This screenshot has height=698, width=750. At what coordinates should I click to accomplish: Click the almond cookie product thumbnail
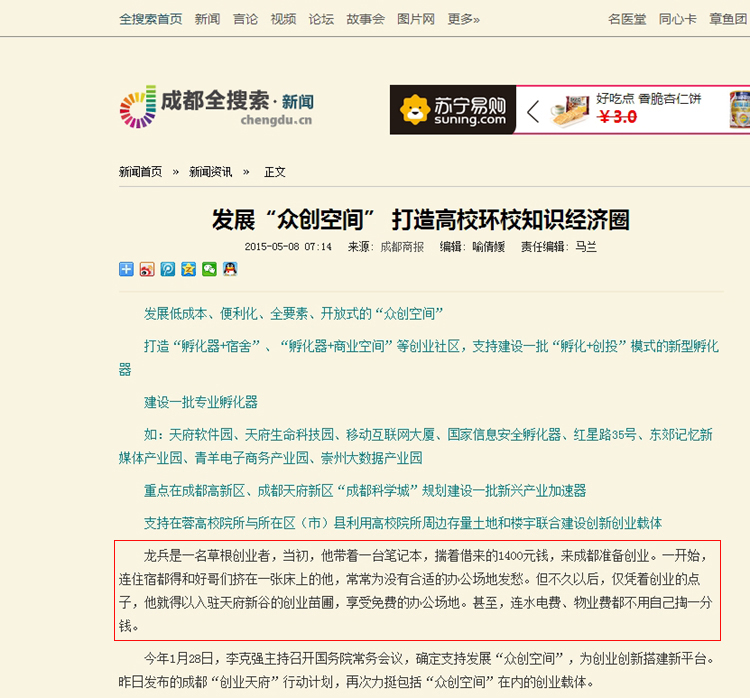(x=569, y=110)
